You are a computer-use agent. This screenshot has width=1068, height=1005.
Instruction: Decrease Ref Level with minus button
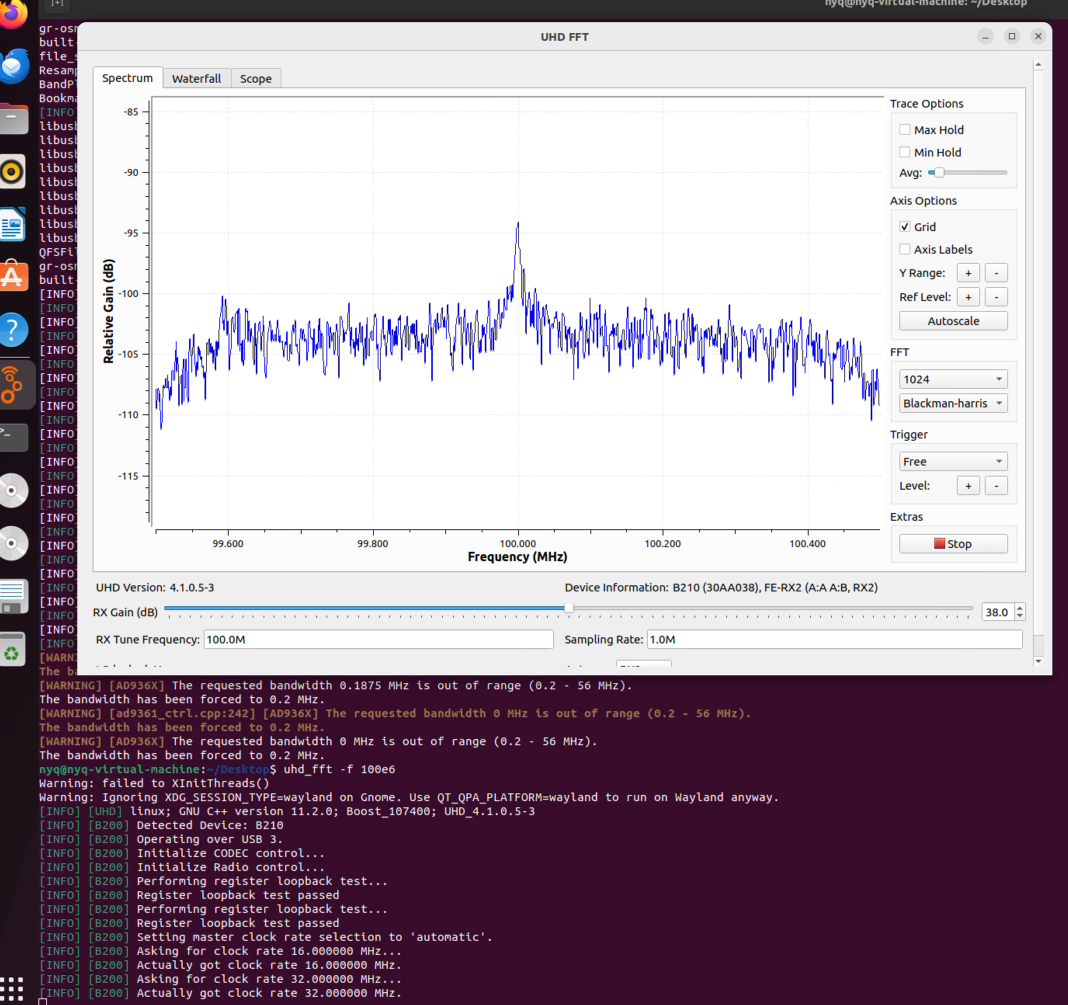996,297
